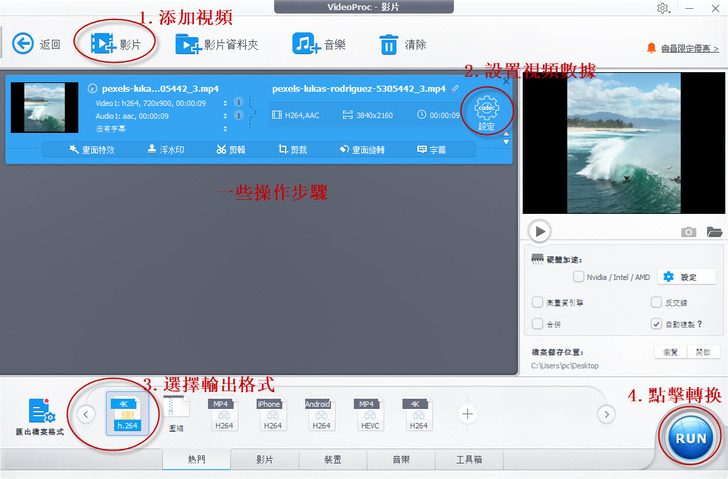The width and height of the screenshot is (728, 479).
Task: Click the 清除 trash can icon
Action: [x=389, y=44]
